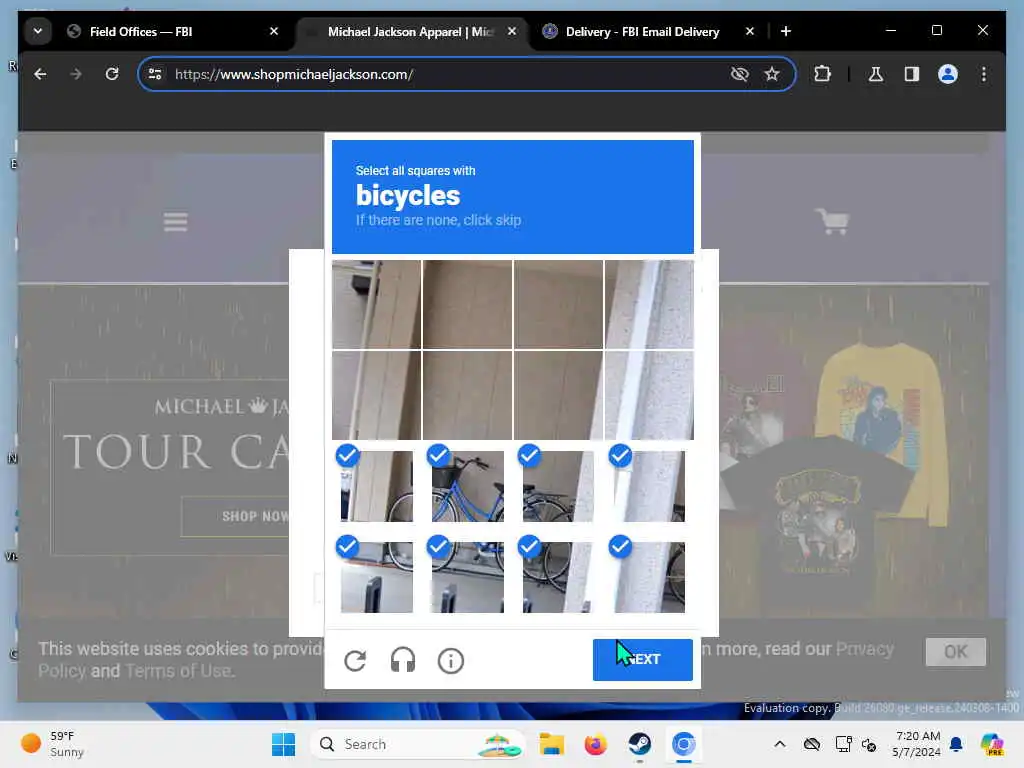The image size is (1024, 768).
Task: Open File Explorer from taskbar
Action: click(x=551, y=744)
